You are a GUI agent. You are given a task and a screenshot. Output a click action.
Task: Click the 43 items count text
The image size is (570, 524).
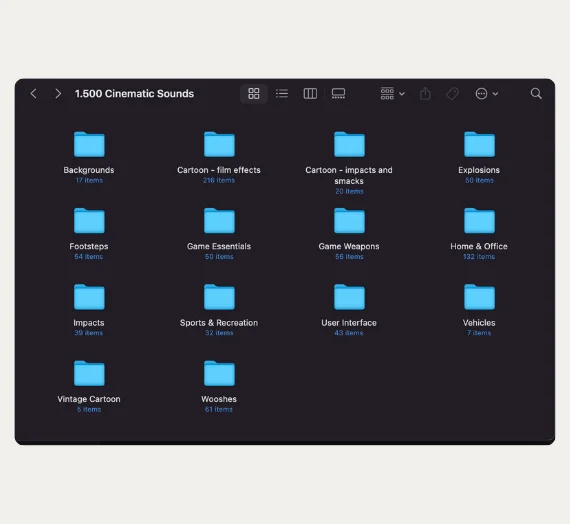click(349, 333)
